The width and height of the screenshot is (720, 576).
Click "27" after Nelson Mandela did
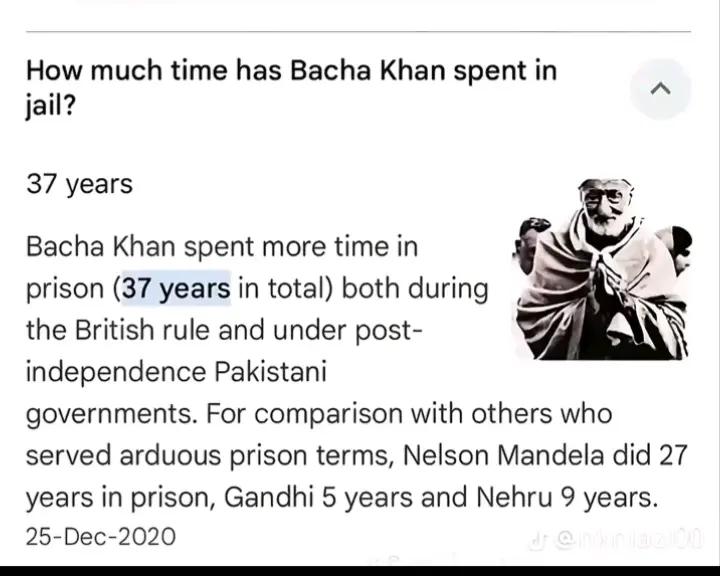click(673, 455)
